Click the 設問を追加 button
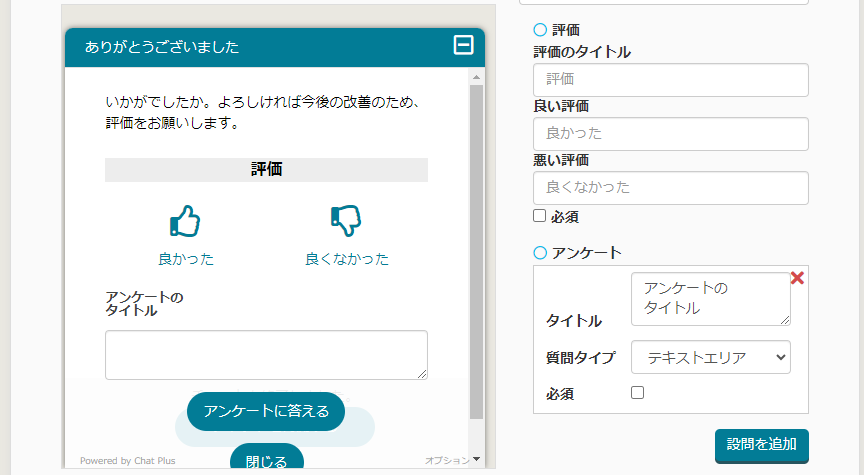Image resolution: width=864 pixels, height=475 pixels. click(761, 445)
